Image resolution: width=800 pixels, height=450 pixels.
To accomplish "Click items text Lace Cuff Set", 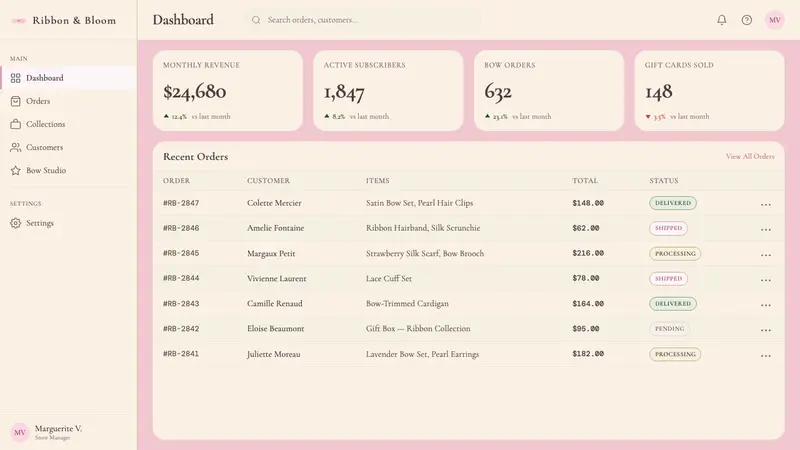I will click(x=389, y=279).
